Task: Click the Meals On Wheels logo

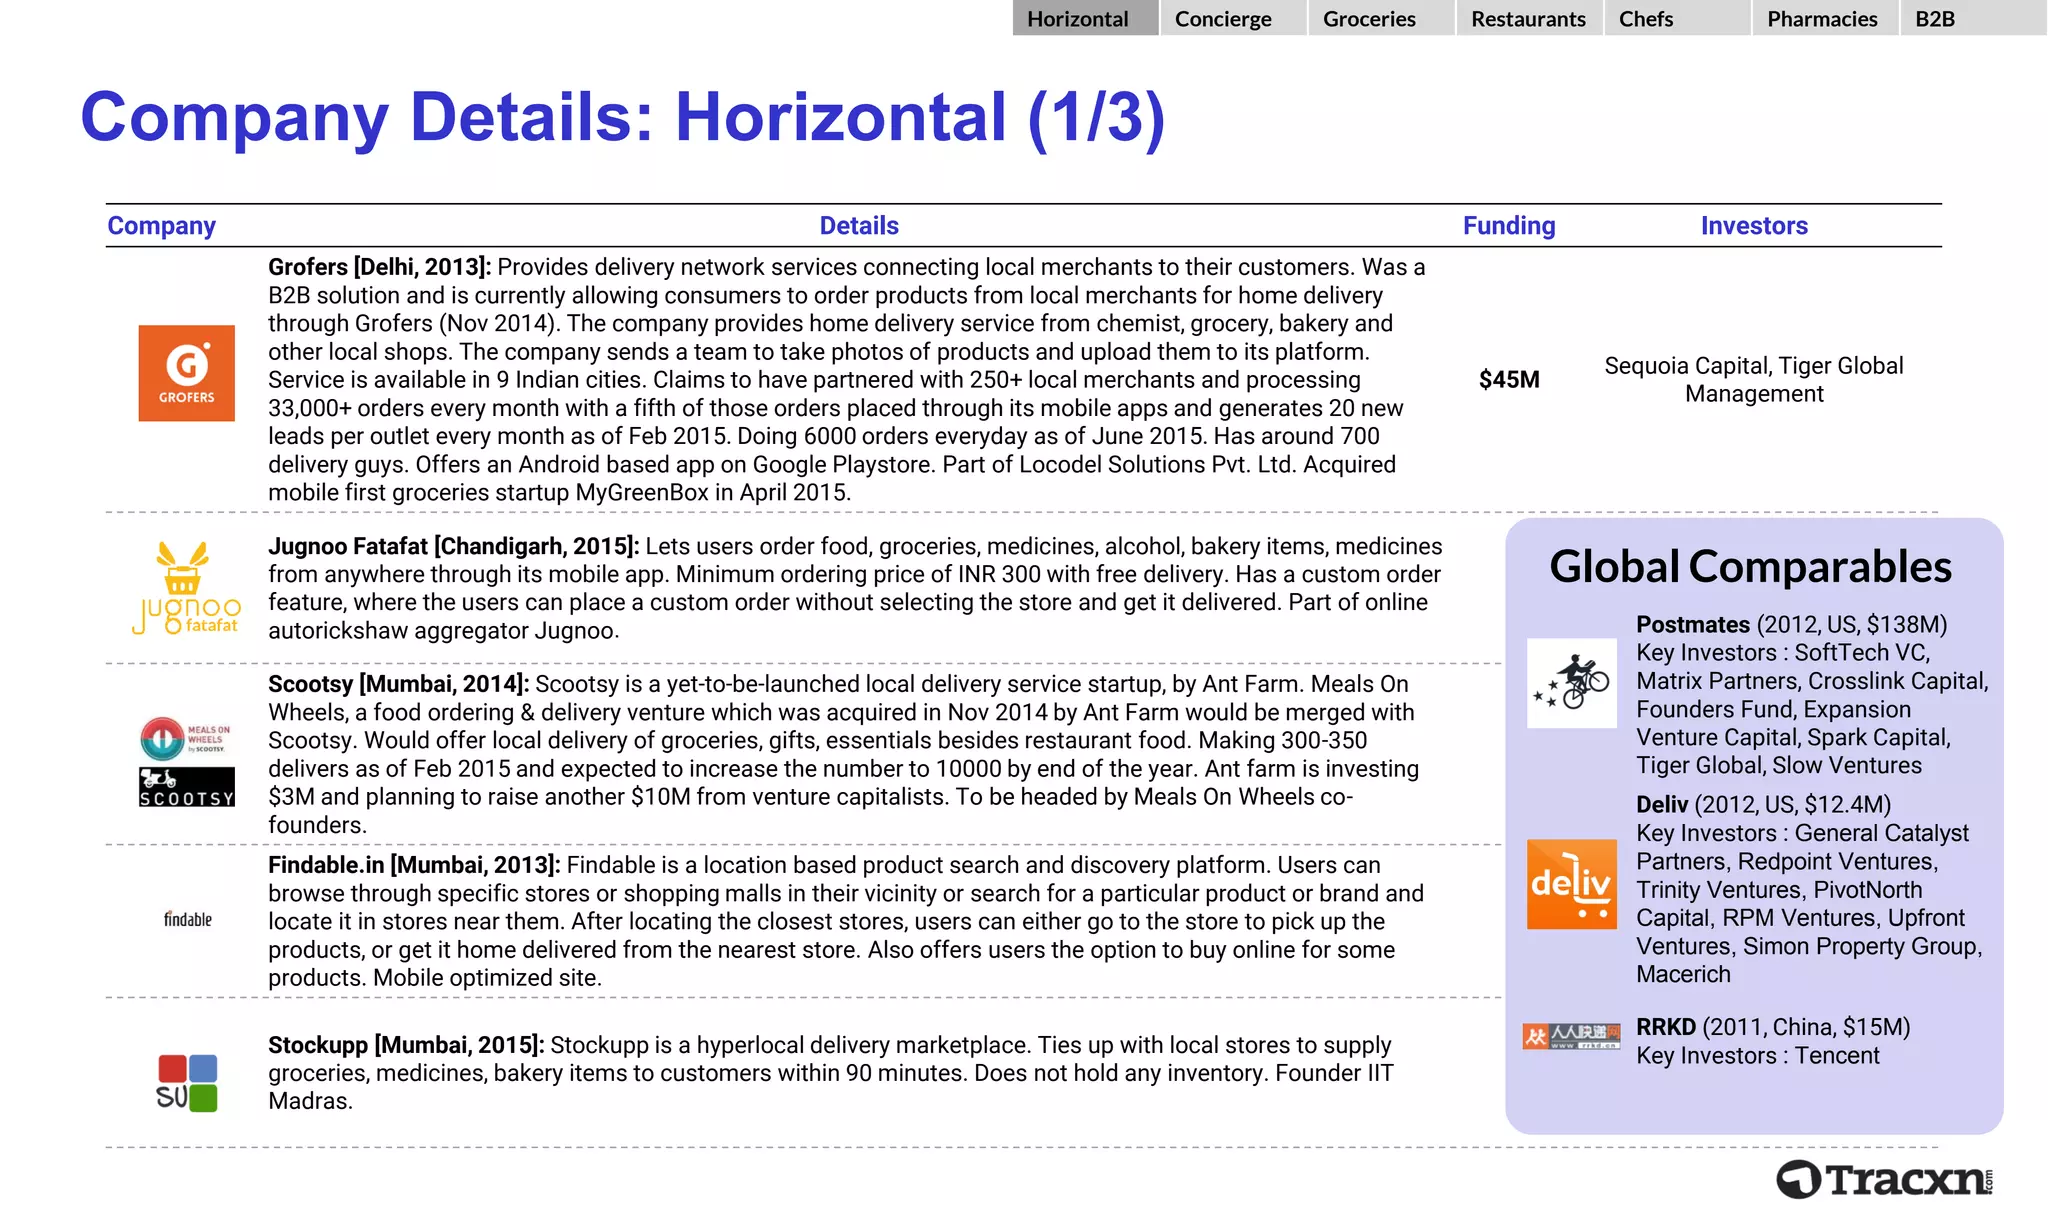Action: click(x=186, y=738)
